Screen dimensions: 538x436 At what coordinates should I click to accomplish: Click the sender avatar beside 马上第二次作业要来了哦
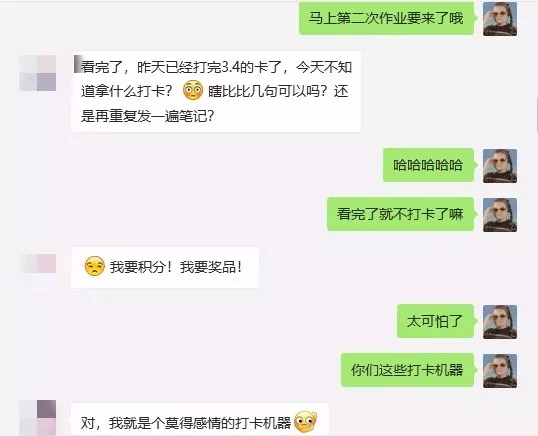pyautogui.click(x=500, y=19)
